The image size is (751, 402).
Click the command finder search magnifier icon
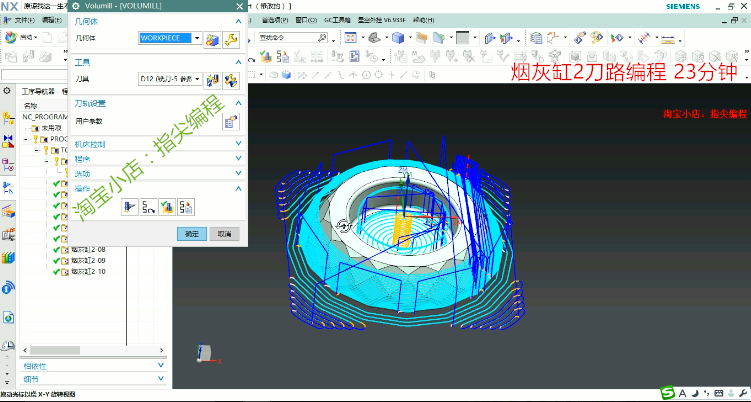point(322,37)
